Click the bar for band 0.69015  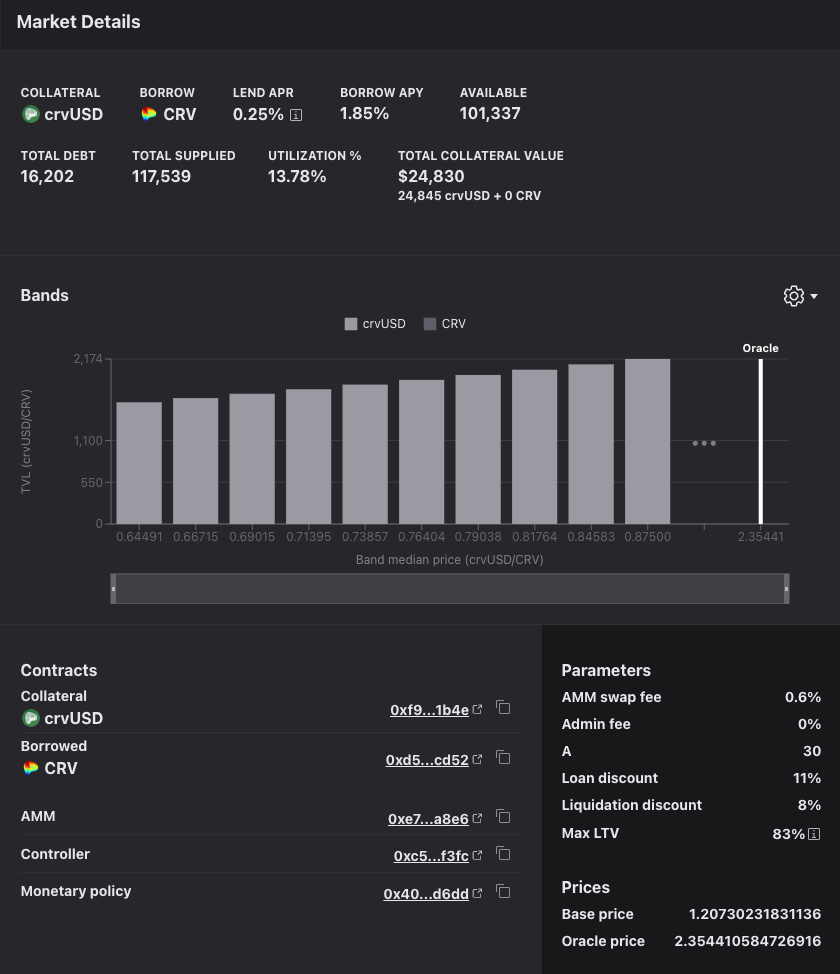[x=252, y=458]
